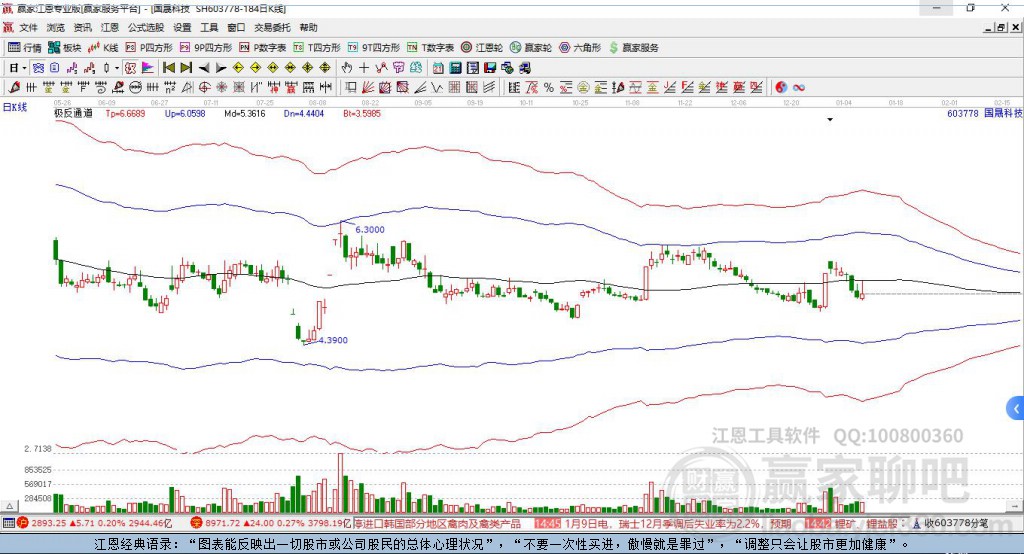The image size is (1024, 554).
Task: Click the 6.3000 high price label
Action: (370, 229)
